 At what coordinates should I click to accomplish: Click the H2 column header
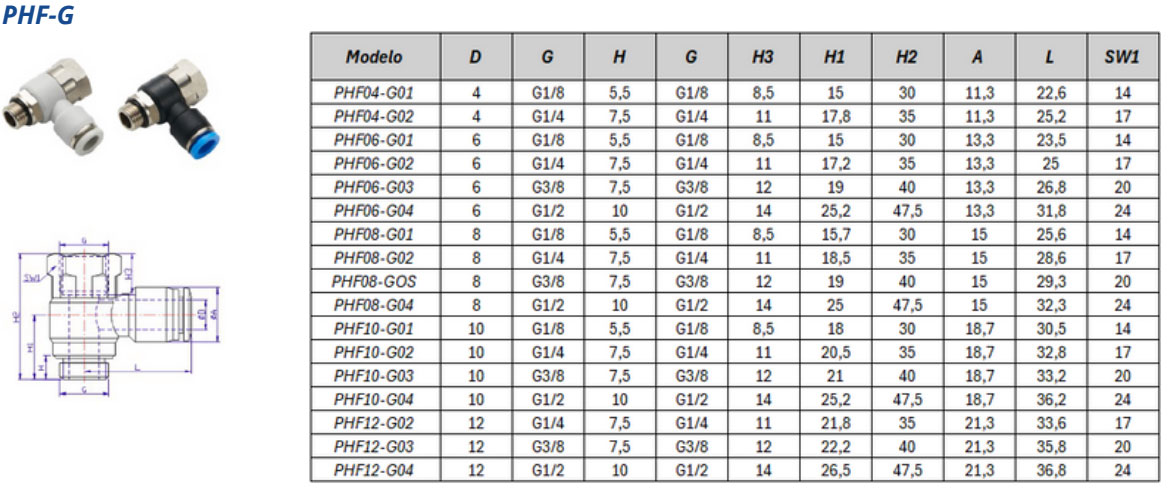(906, 58)
